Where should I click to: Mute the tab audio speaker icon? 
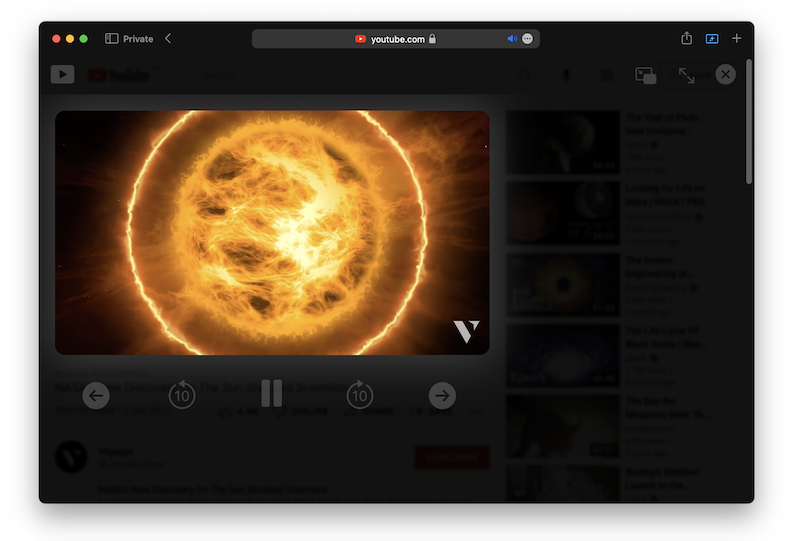click(x=512, y=39)
